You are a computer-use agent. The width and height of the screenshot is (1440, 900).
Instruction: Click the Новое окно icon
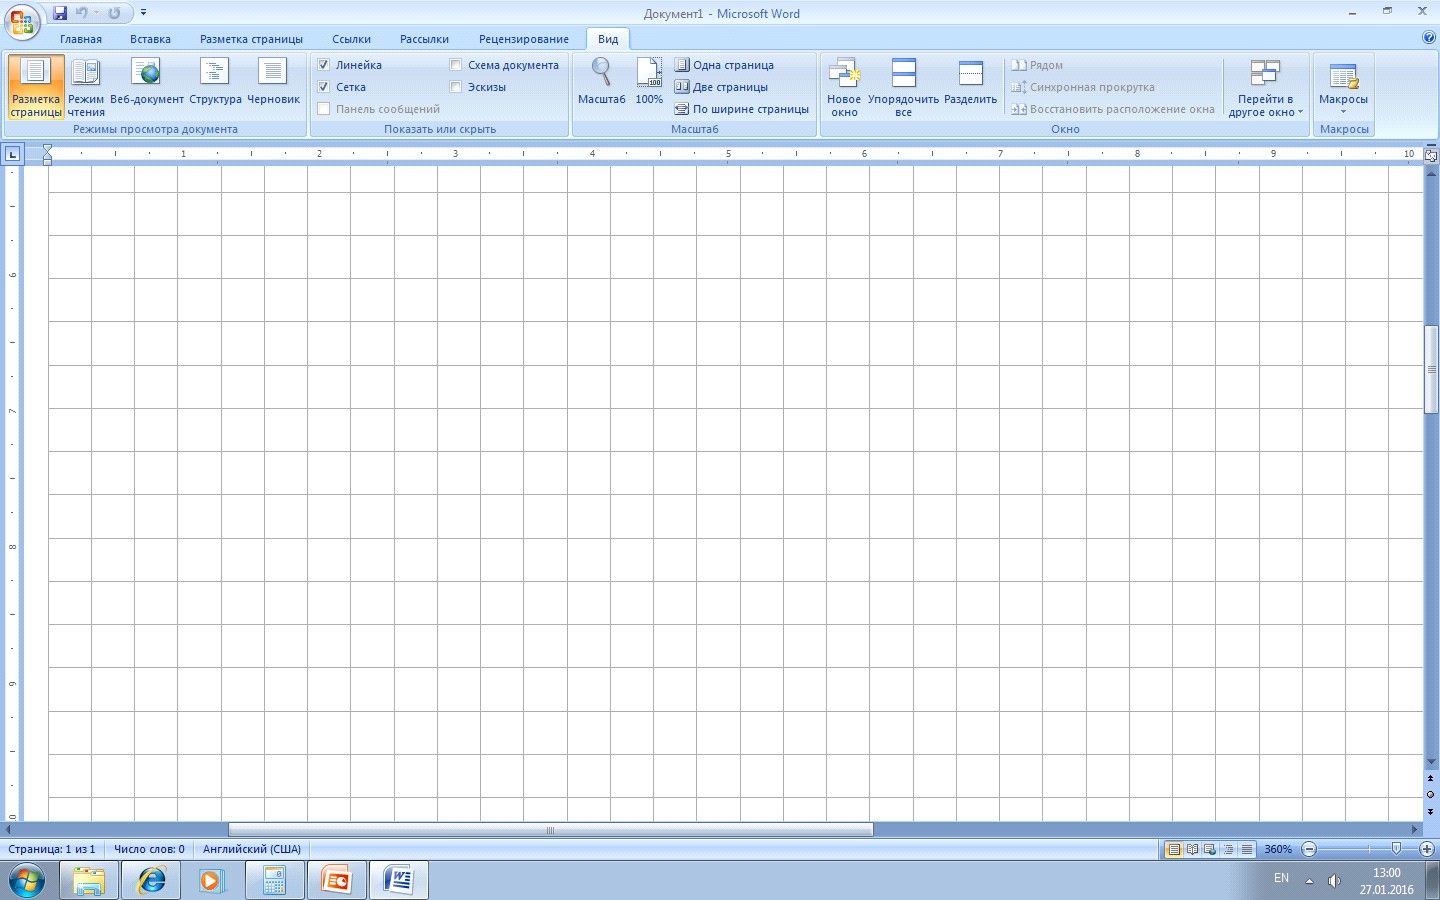tap(844, 87)
